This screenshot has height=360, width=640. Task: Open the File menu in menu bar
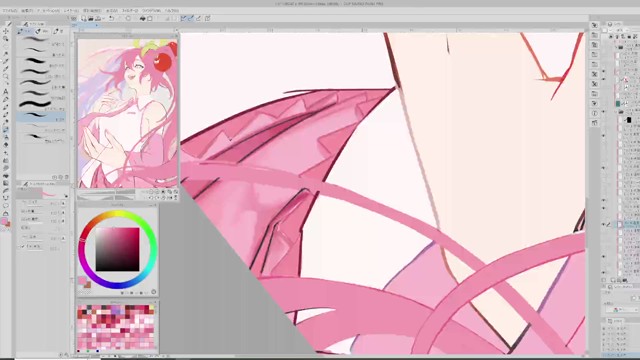tap(10, 11)
